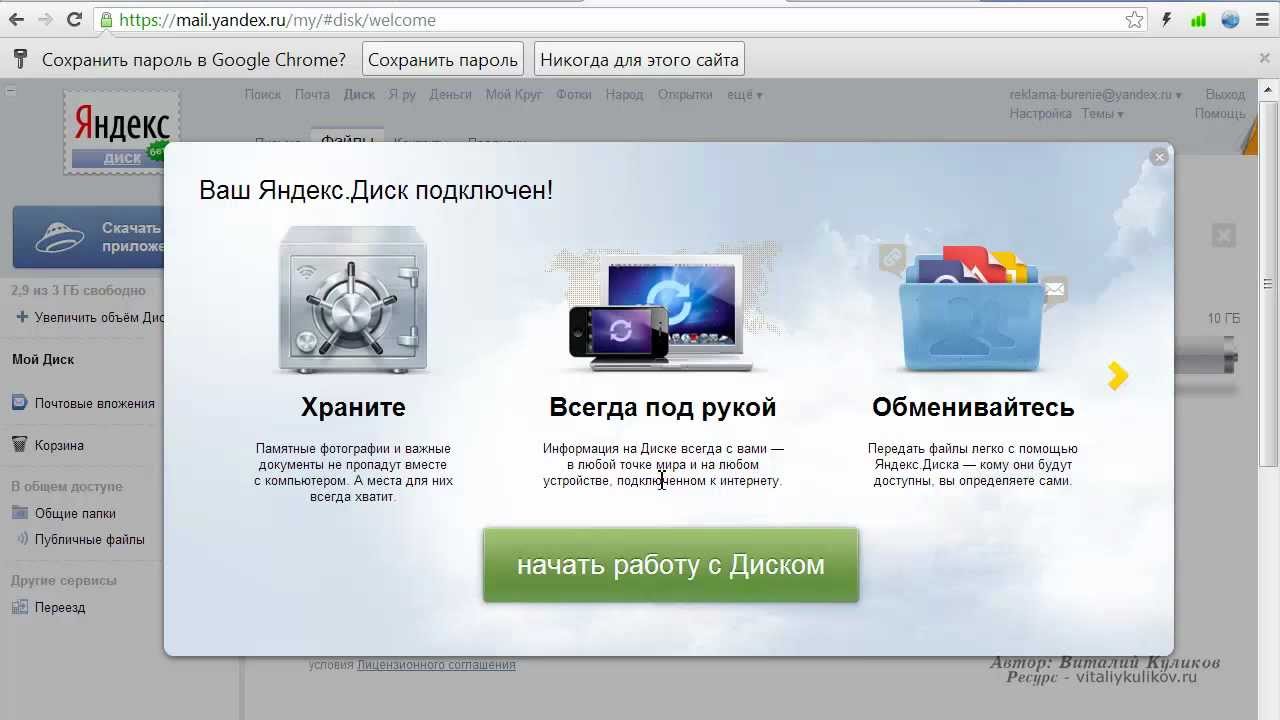Open the Диск service link
The width and height of the screenshot is (1280, 720).
(359, 94)
